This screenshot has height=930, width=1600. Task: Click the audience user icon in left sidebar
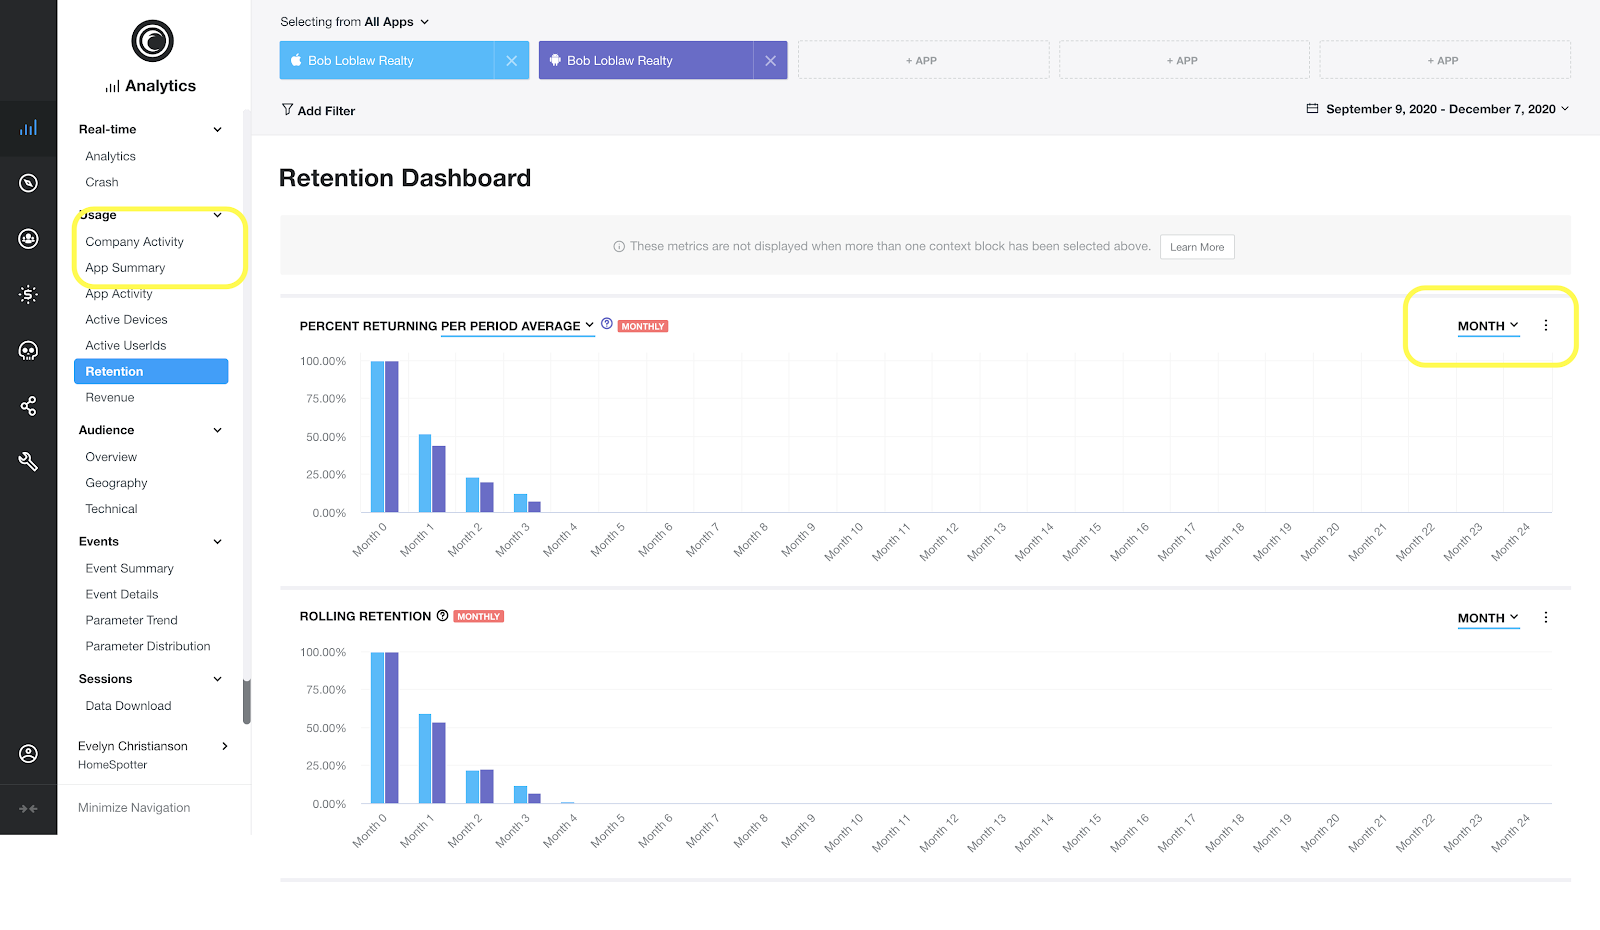pos(29,238)
